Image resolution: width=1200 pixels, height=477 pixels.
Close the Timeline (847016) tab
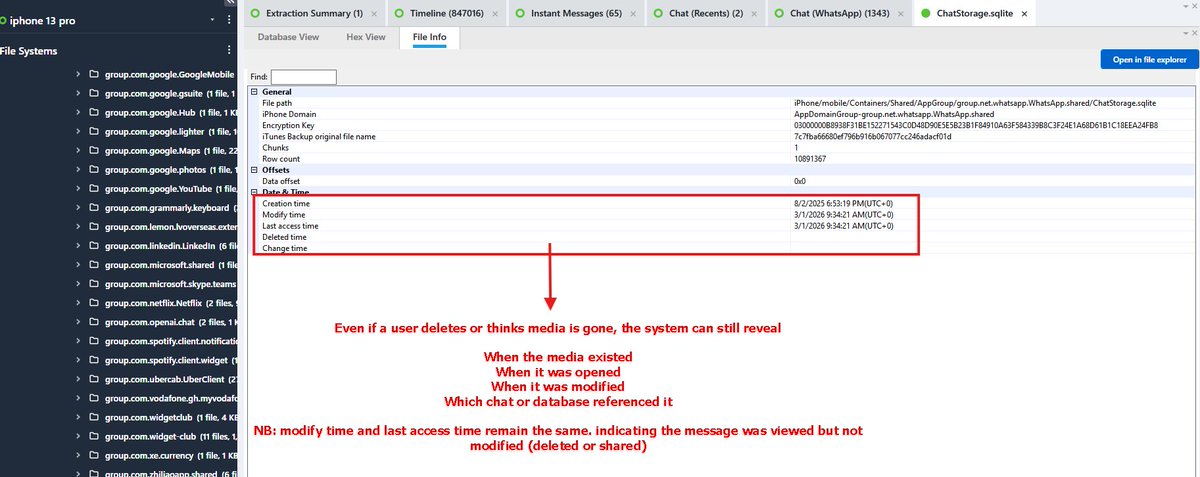pos(496,14)
